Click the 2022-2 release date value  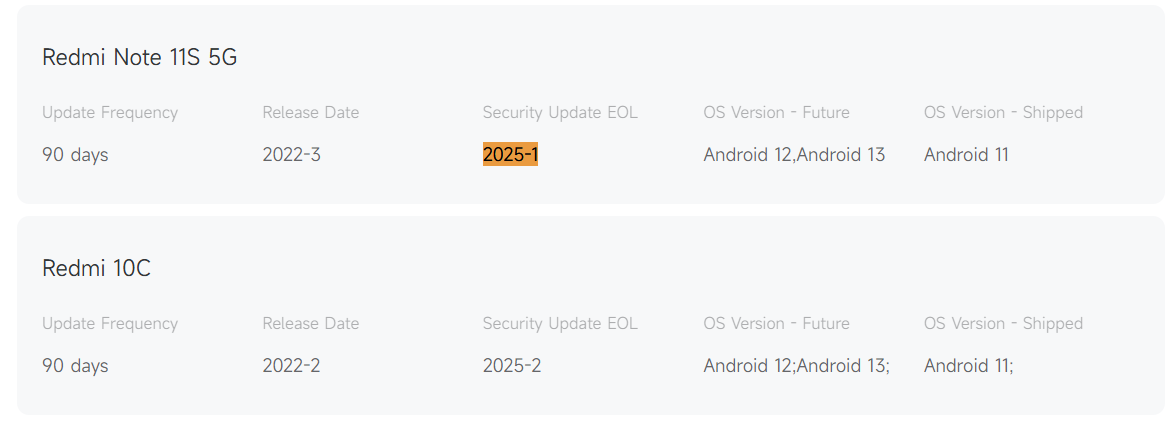tap(291, 366)
